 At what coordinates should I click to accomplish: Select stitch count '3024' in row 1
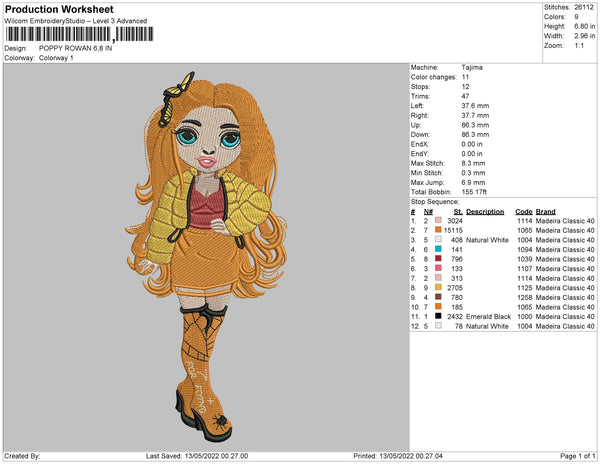(x=455, y=221)
